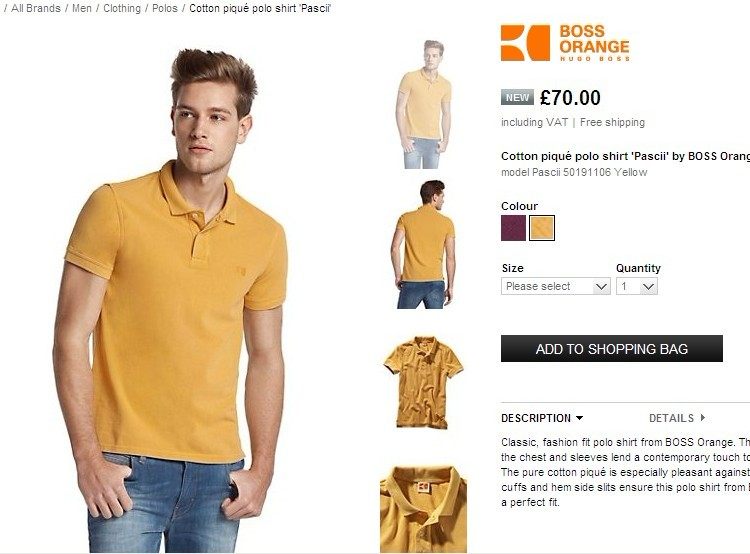The height and width of the screenshot is (554, 750).
Task: Click the BOSS Orange brand logo
Action: point(565,43)
